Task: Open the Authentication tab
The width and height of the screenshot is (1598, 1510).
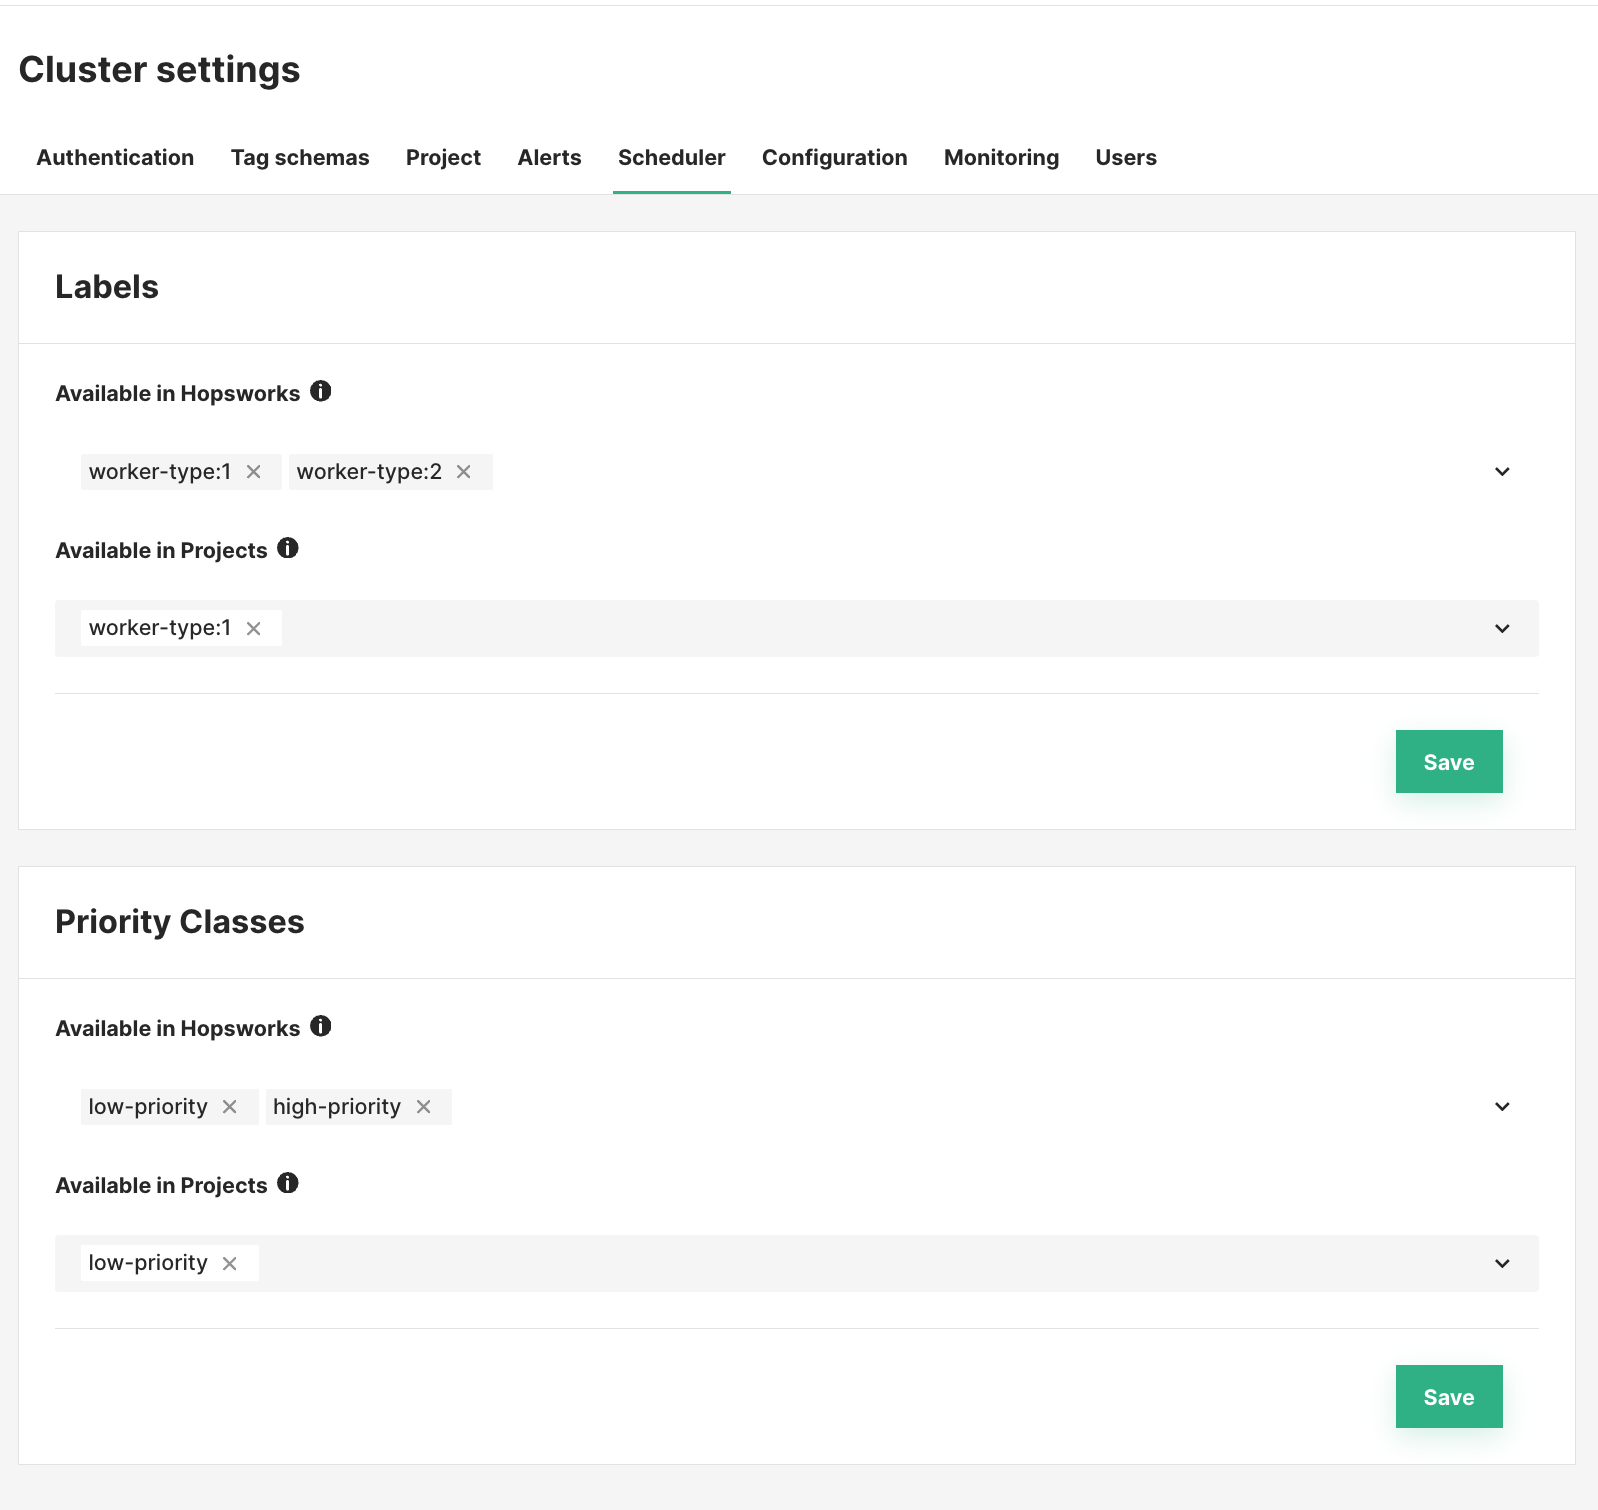Action: [x=115, y=157]
